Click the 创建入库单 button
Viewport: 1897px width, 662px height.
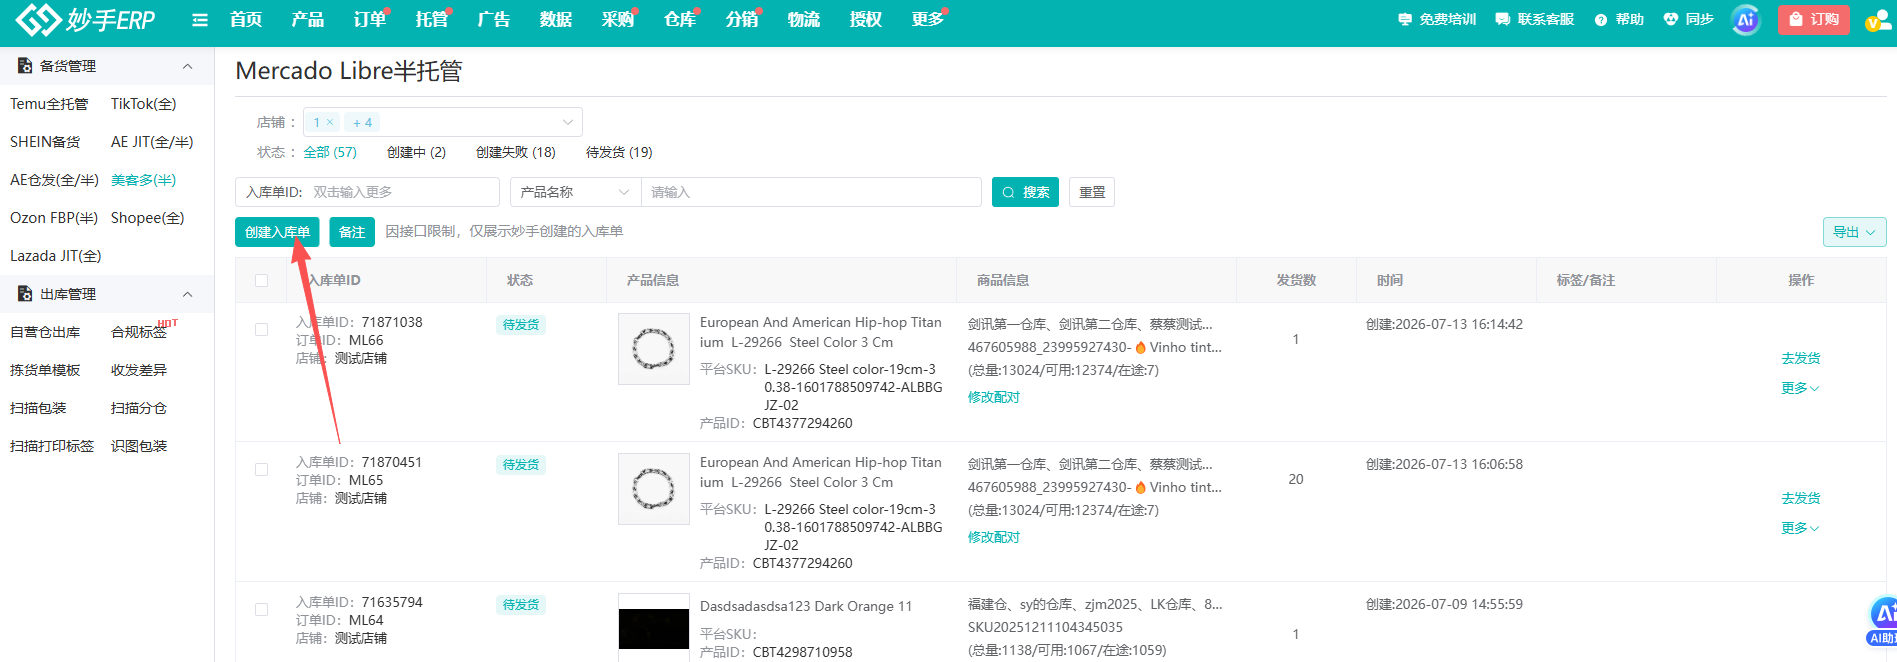coord(277,232)
